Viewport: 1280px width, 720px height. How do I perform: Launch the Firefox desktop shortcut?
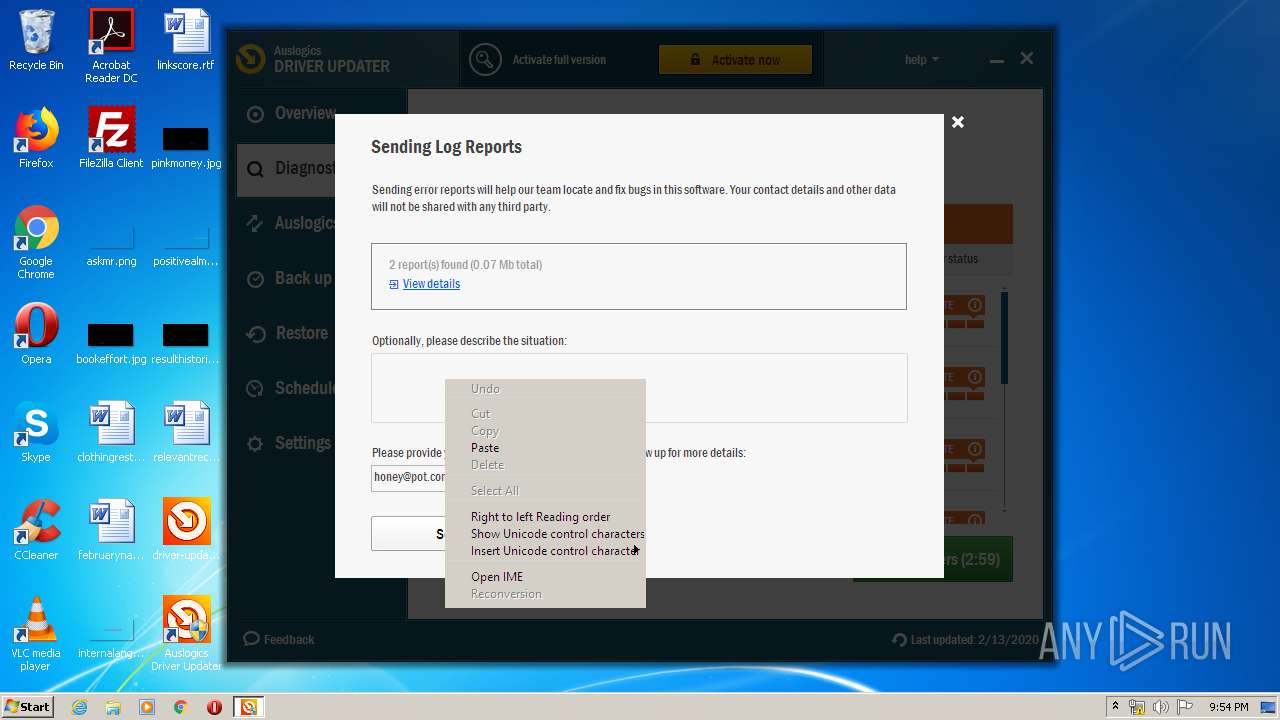(x=36, y=138)
